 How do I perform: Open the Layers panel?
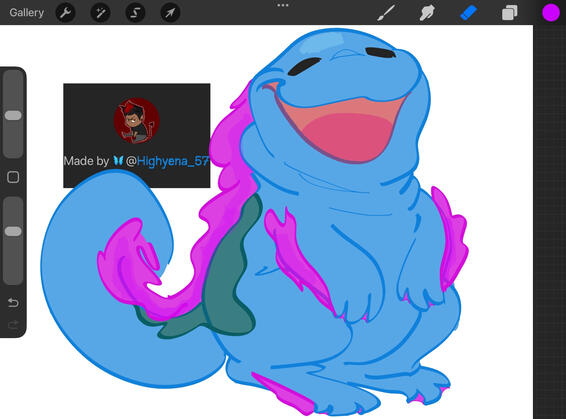(x=509, y=13)
